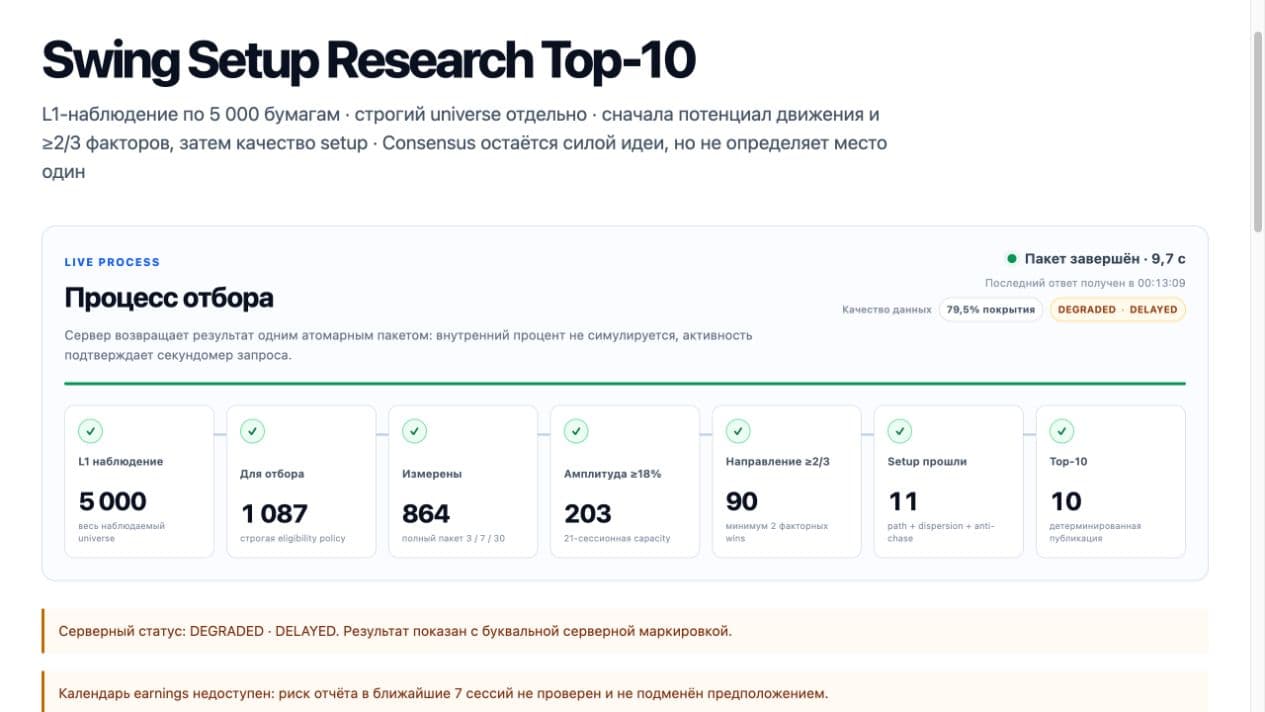The image size is (1265, 712).
Task: Click the весь наблюдаемый universe caption
Action: pyautogui.click(x=121, y=532)
